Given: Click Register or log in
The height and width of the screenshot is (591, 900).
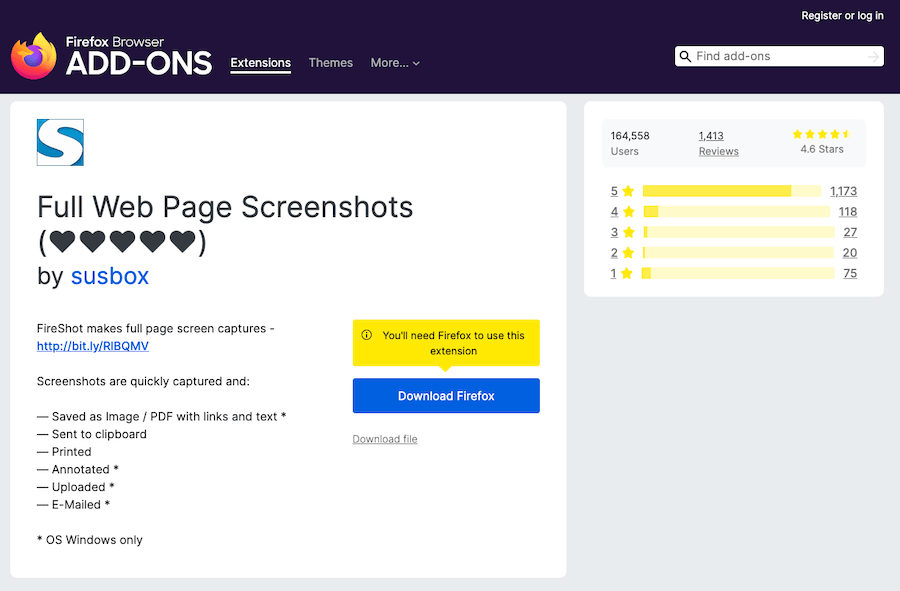Looking at the screenshot, I should (x=843, y=15).
